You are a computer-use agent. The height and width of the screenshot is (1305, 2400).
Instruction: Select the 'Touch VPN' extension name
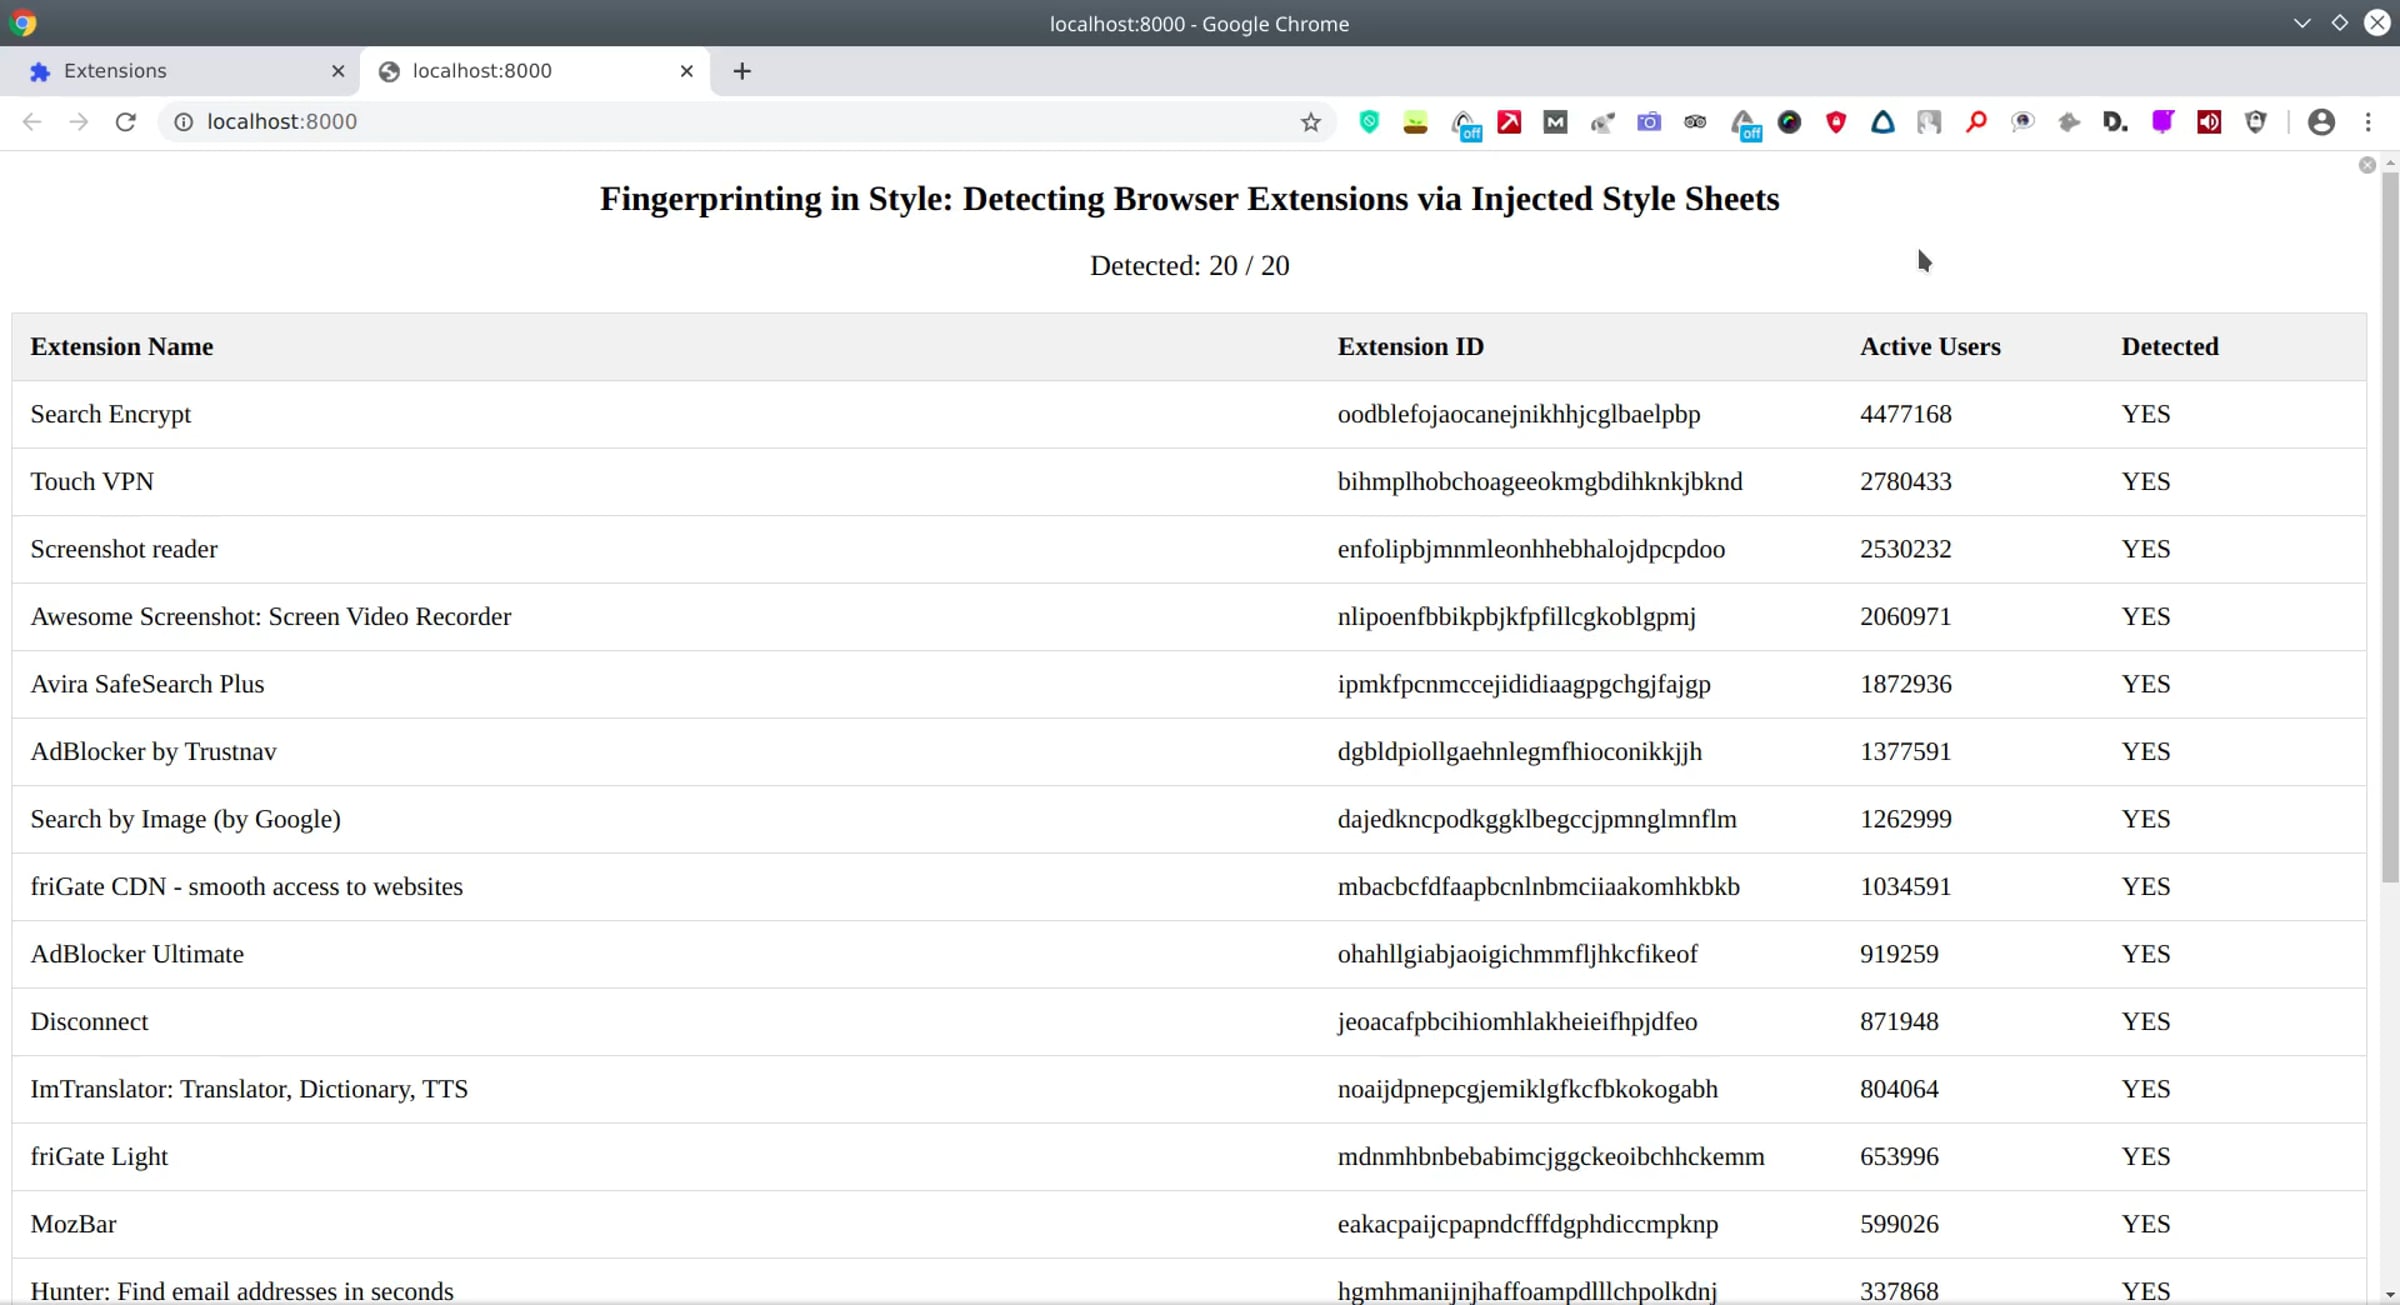coord(92,482)
